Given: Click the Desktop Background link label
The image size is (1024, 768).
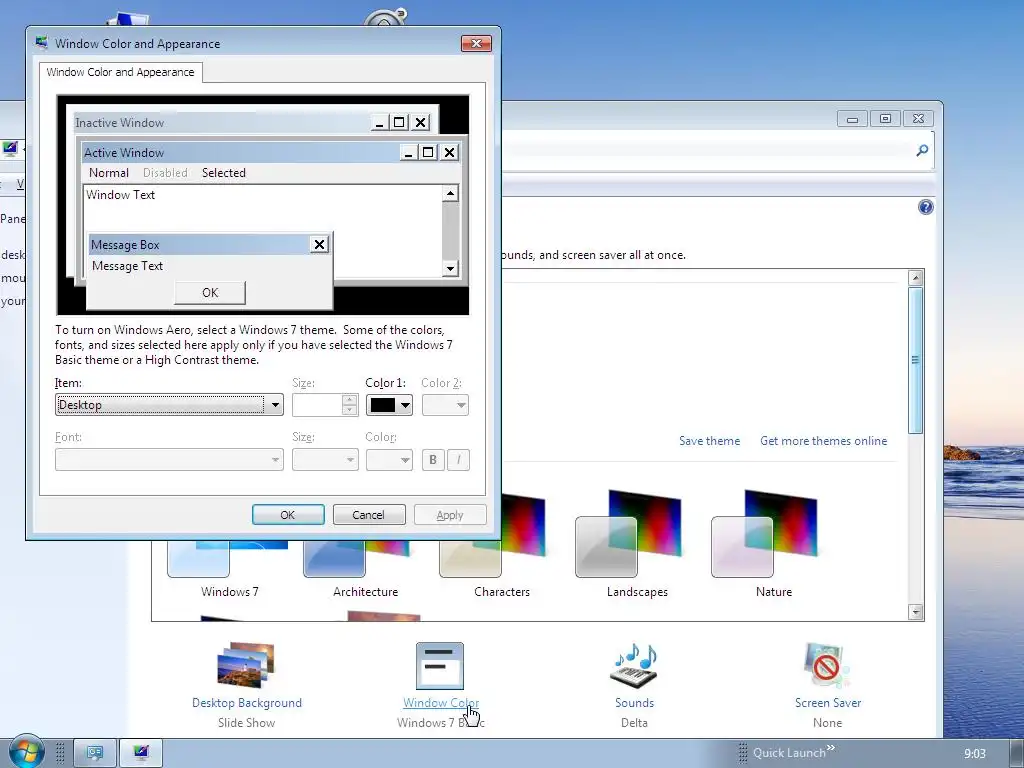Looking at the screenshot, I should click(x=246, y=703).
